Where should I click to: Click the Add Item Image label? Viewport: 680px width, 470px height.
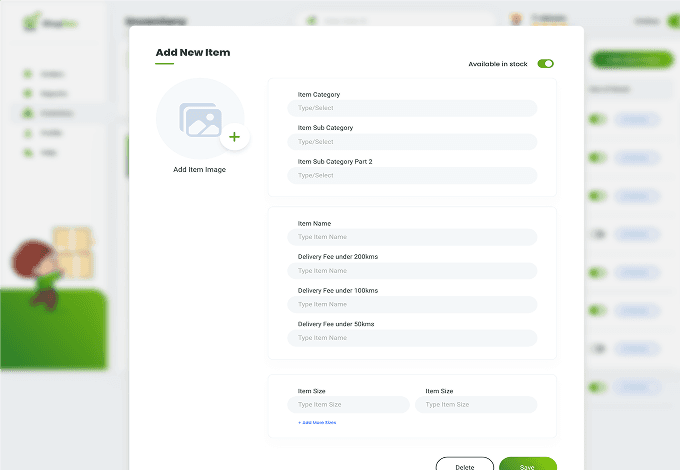[199, 170]
